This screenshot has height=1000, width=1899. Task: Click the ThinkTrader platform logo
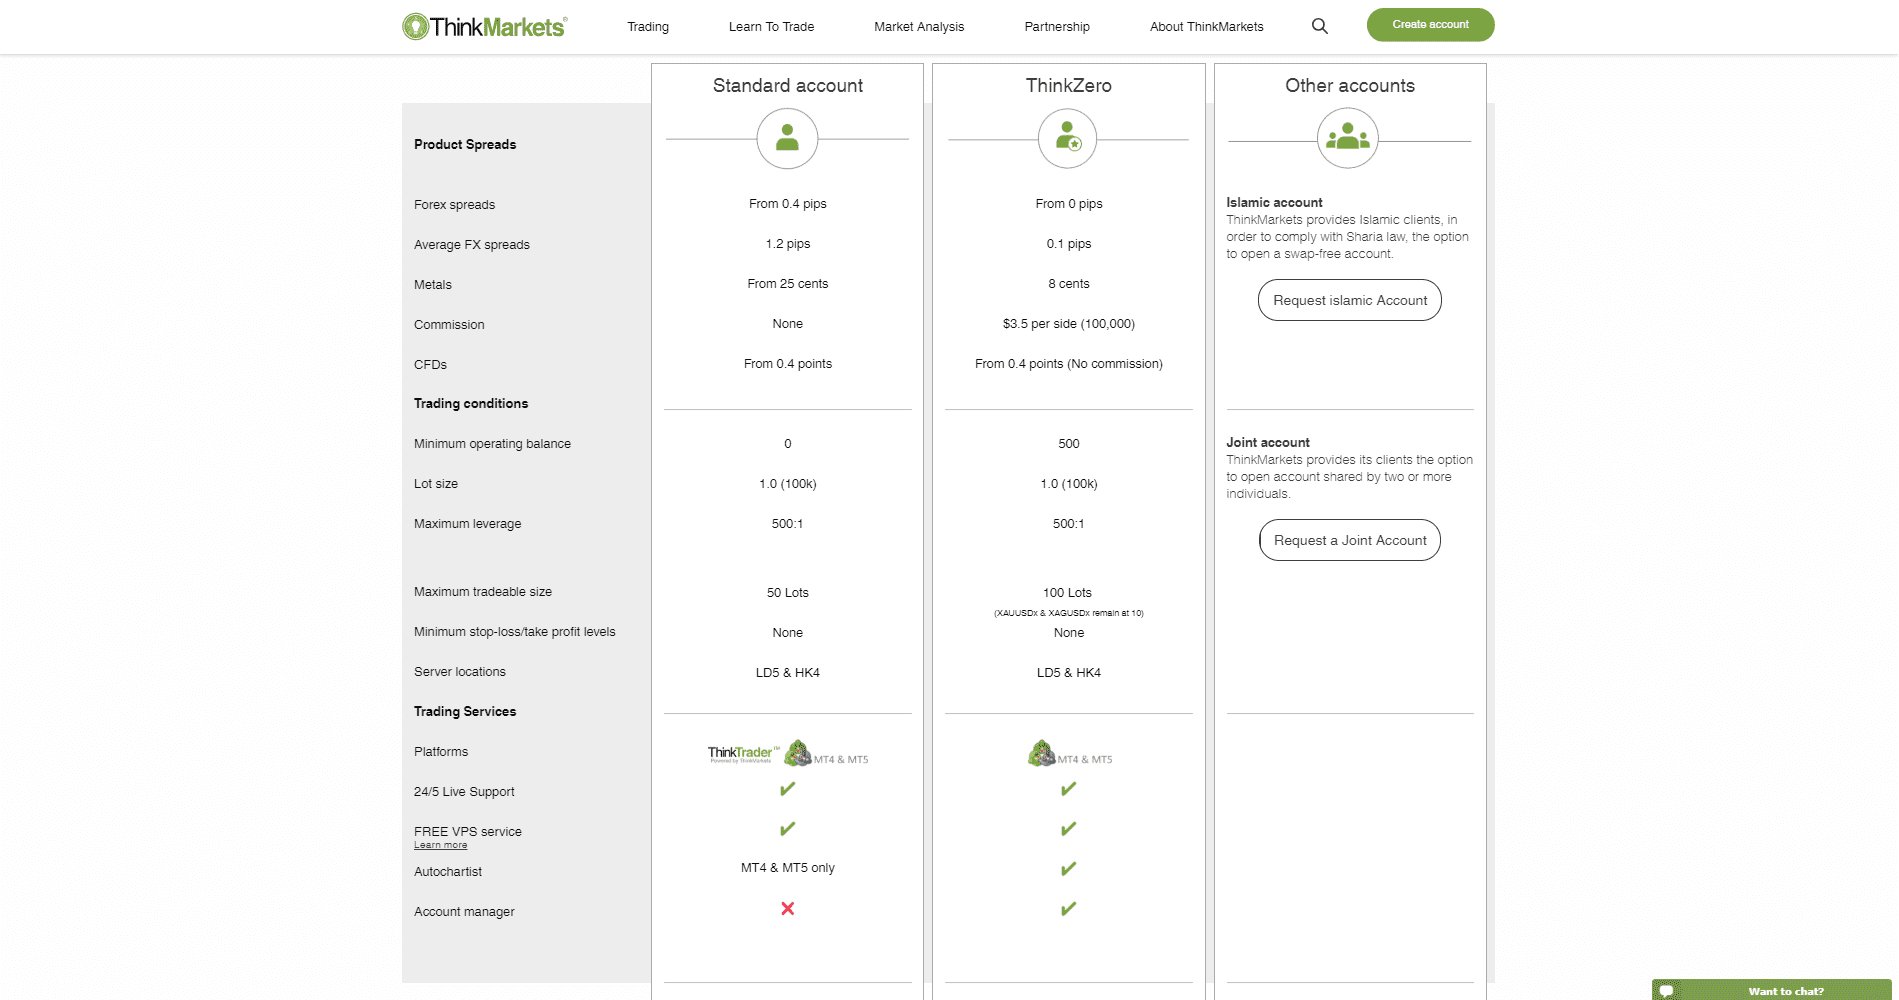pyautogui.click(x=742, y=754)
